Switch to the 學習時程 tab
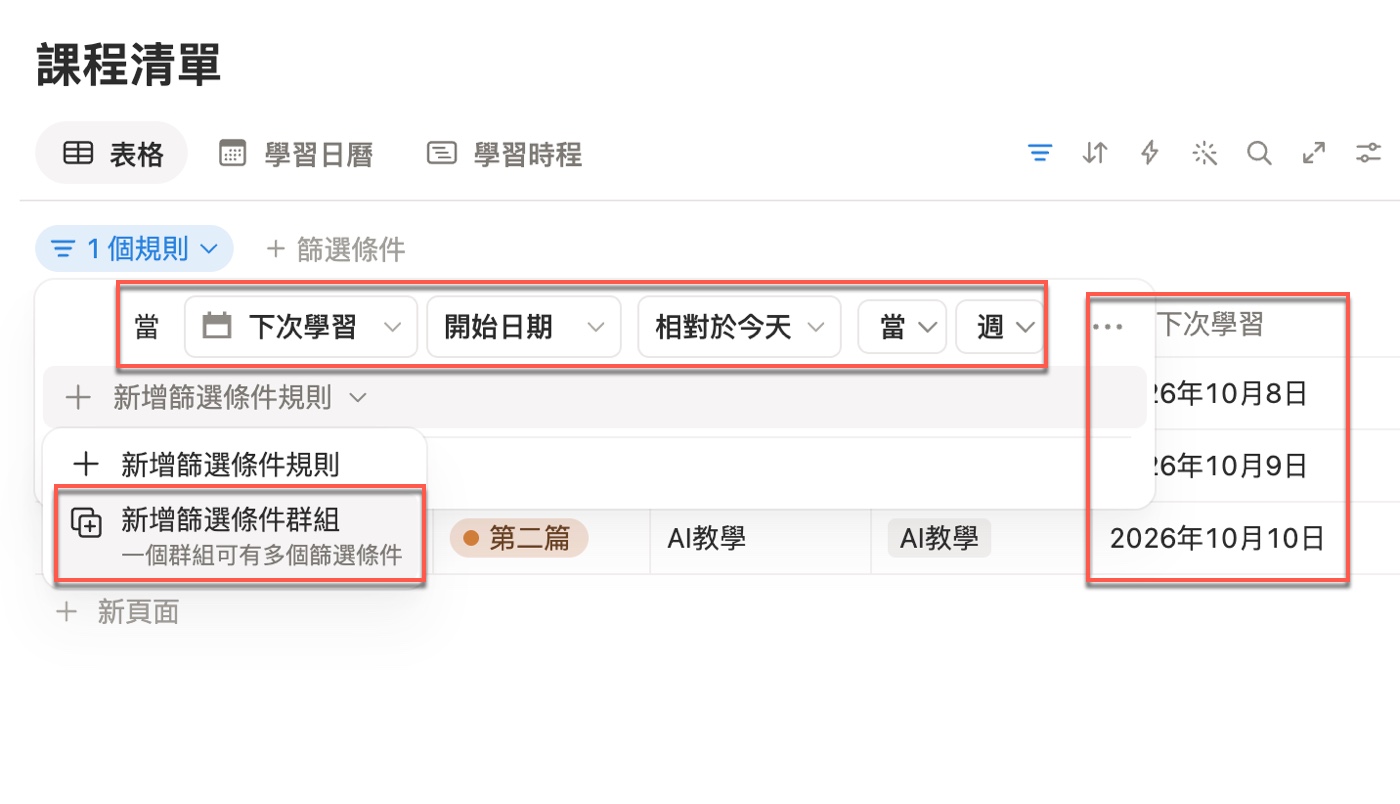The height and width of the screenshot is (804, 1400). [x=504, y=154]
